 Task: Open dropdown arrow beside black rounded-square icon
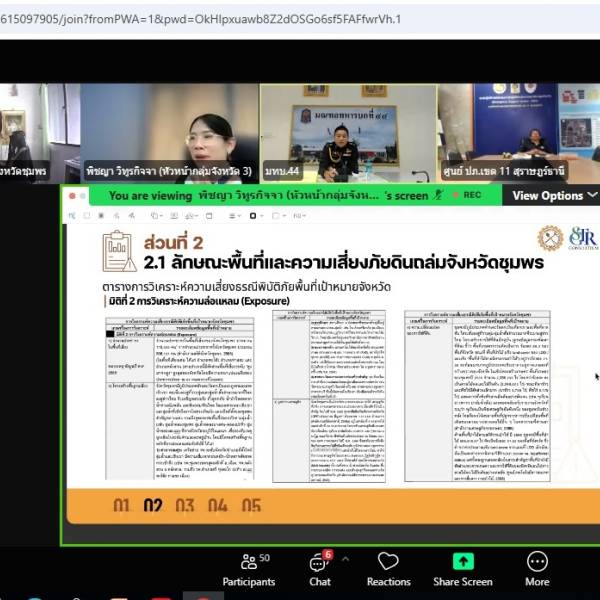[262, 216]
